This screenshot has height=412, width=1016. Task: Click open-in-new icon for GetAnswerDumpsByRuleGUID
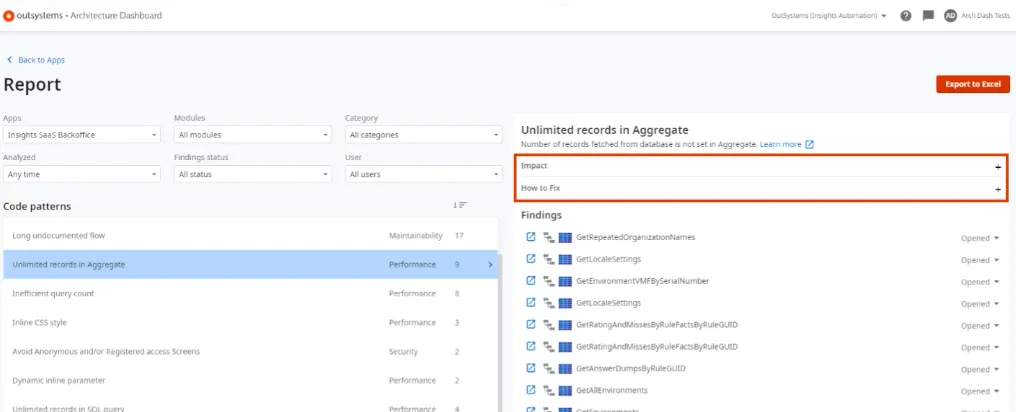tap(531, 368)
